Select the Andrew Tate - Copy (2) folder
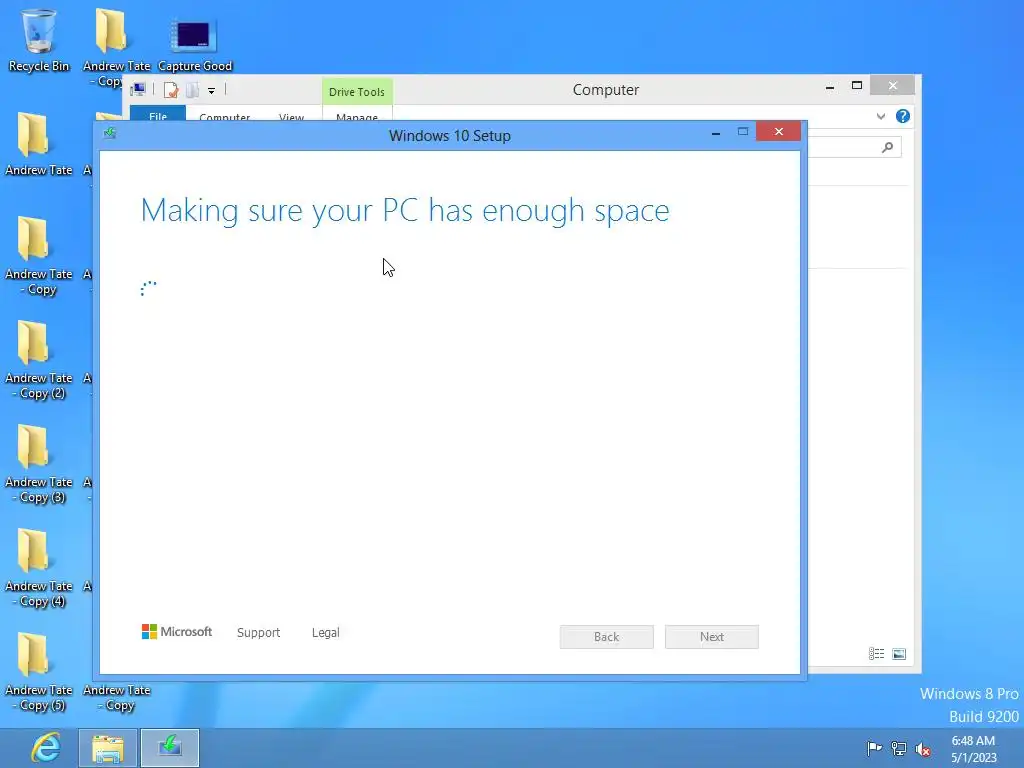The width and height of the screenshot is (1024, 768). [x=39, y=359]
